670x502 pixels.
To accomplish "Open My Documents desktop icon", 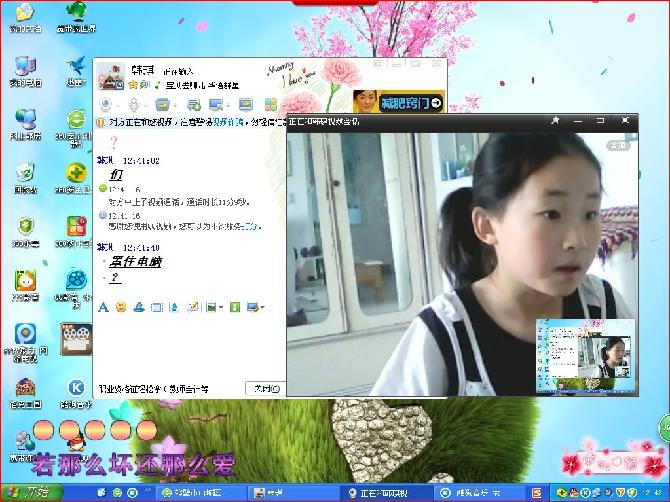I will pyautogui.click(x=25, y=18).
